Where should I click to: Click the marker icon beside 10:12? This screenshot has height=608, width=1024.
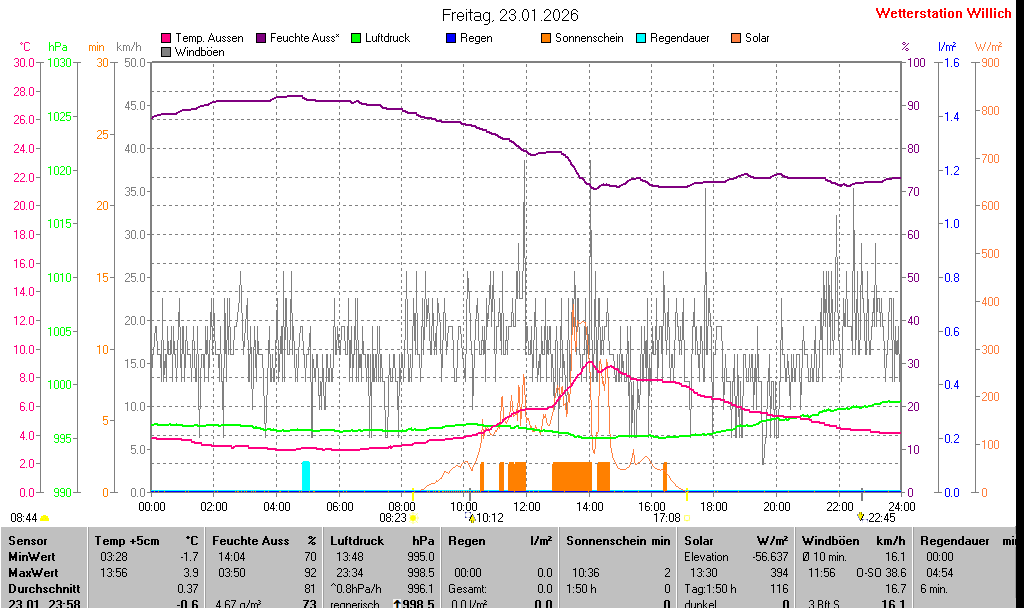click(471, 518)
